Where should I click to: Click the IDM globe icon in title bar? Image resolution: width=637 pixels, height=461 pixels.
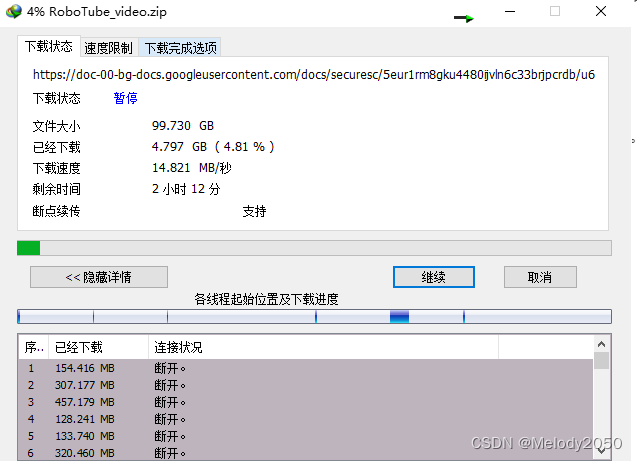(13, 11)
